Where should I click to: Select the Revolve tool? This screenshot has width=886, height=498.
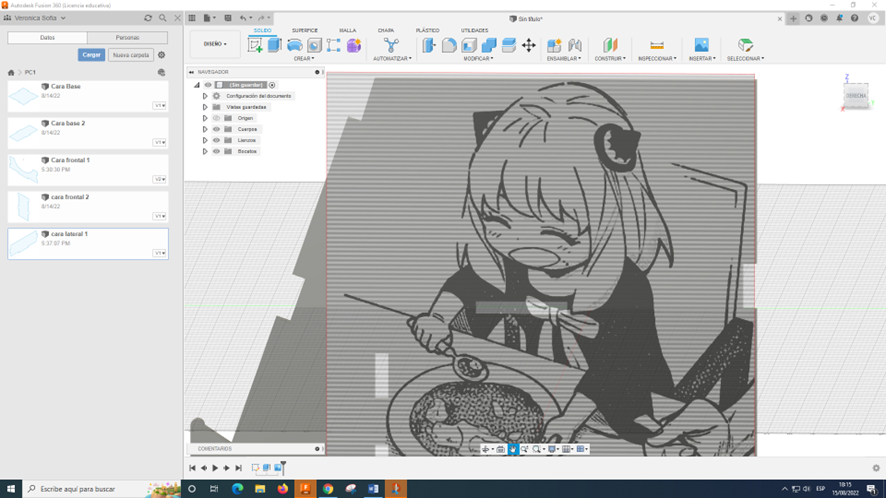(x=294, y=45)
